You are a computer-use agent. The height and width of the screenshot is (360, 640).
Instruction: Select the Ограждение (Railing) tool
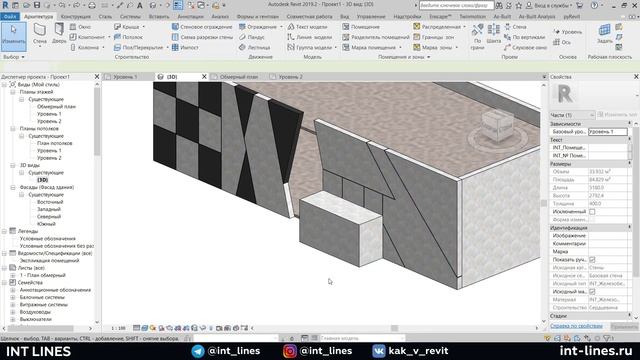pyautogui.click(x=258, y=27)
